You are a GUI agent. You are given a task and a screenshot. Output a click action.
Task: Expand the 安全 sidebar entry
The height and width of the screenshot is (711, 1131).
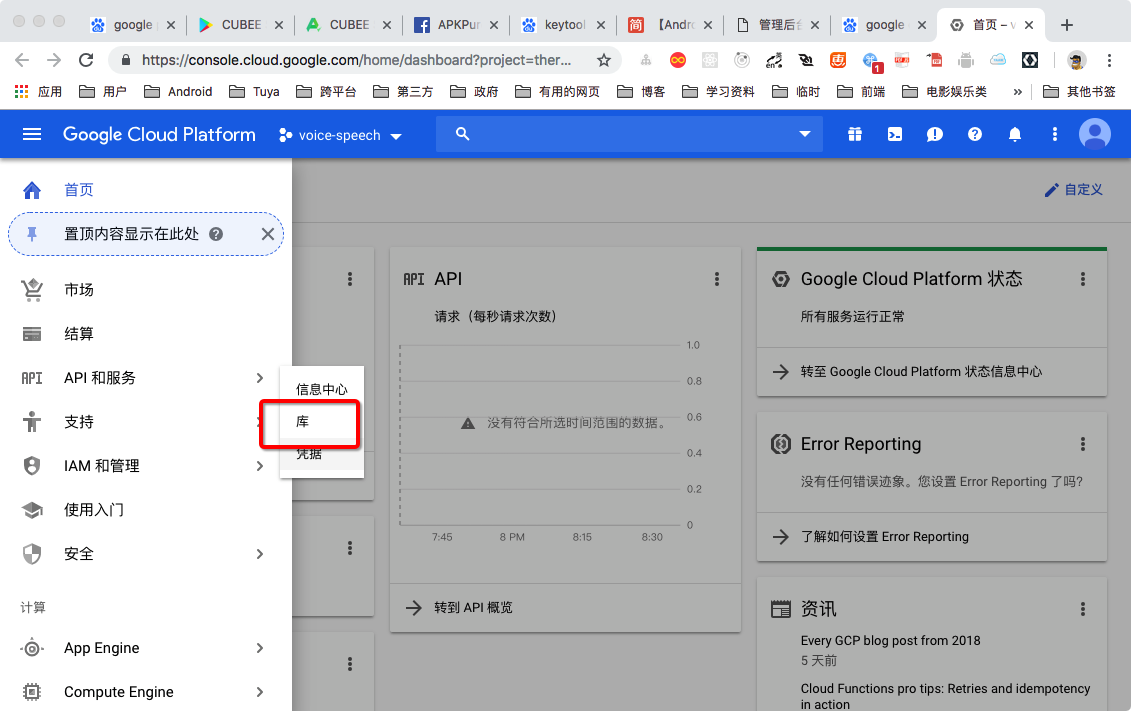[146, 554]
